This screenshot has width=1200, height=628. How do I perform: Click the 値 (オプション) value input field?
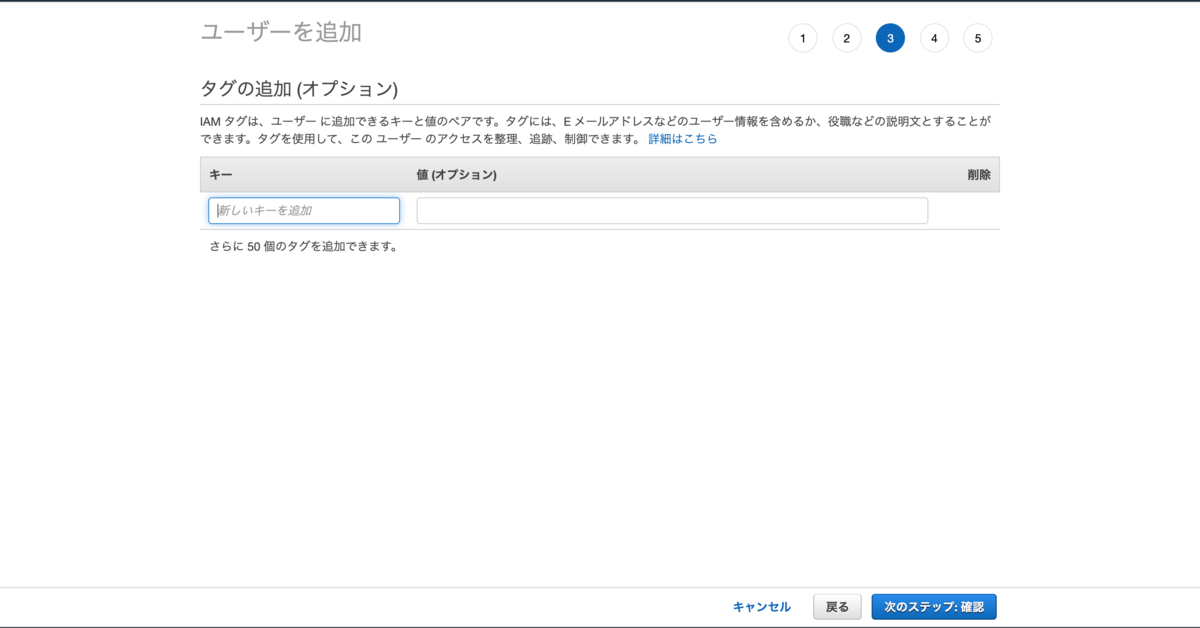[x=672, y=210]
